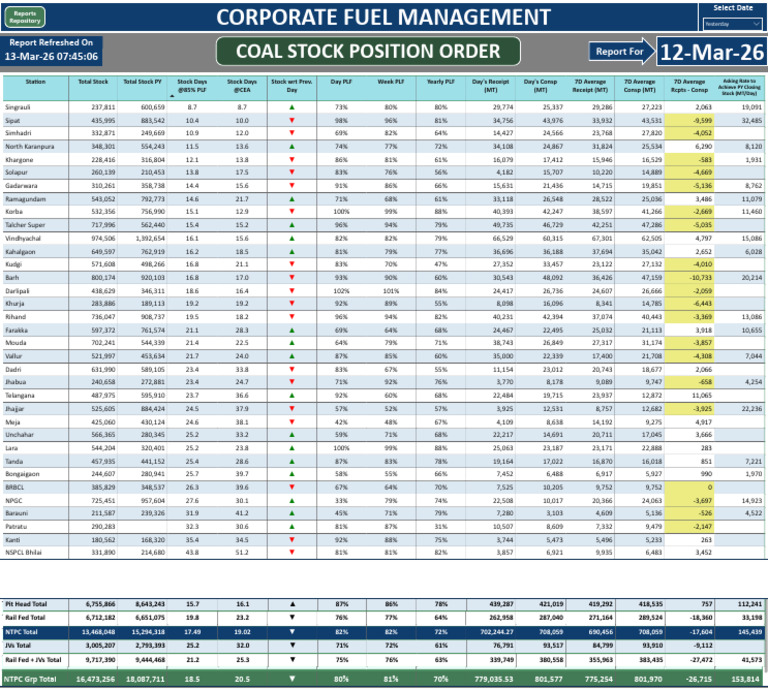Image resolution: width=768 pixels, height=690 pixels.
Task: Open the Select Date dropdown
Action: pyautogui.click(x=732, y=24)
